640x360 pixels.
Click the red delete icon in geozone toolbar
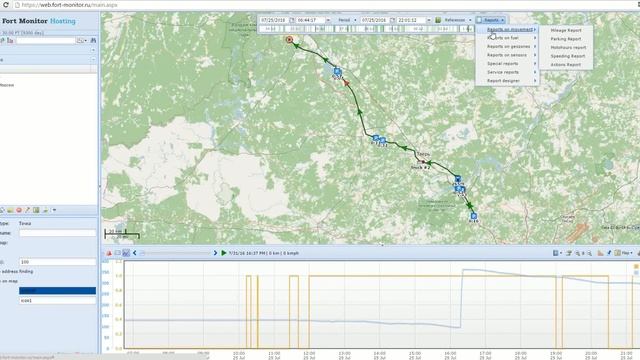pyautogui.click(x=19, y=210)
